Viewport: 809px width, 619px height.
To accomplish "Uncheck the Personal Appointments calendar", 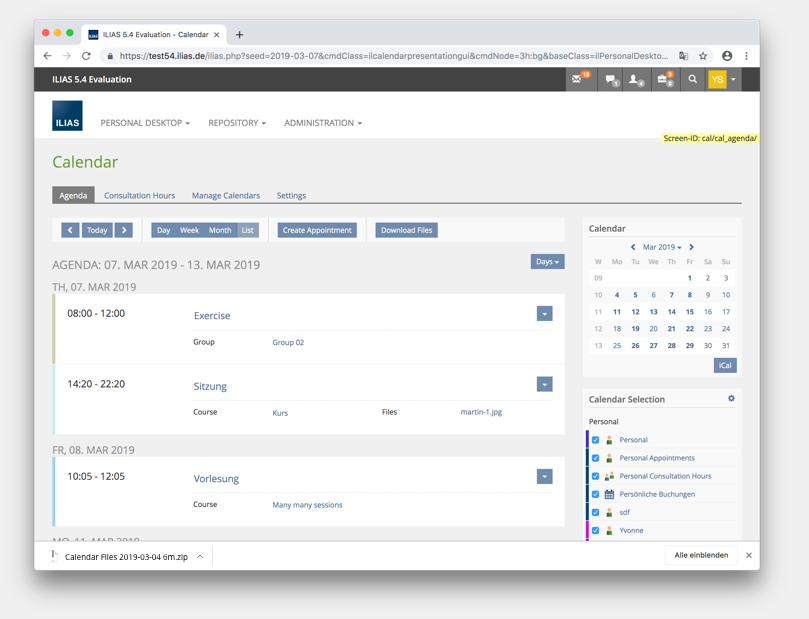I will (596, 458).
